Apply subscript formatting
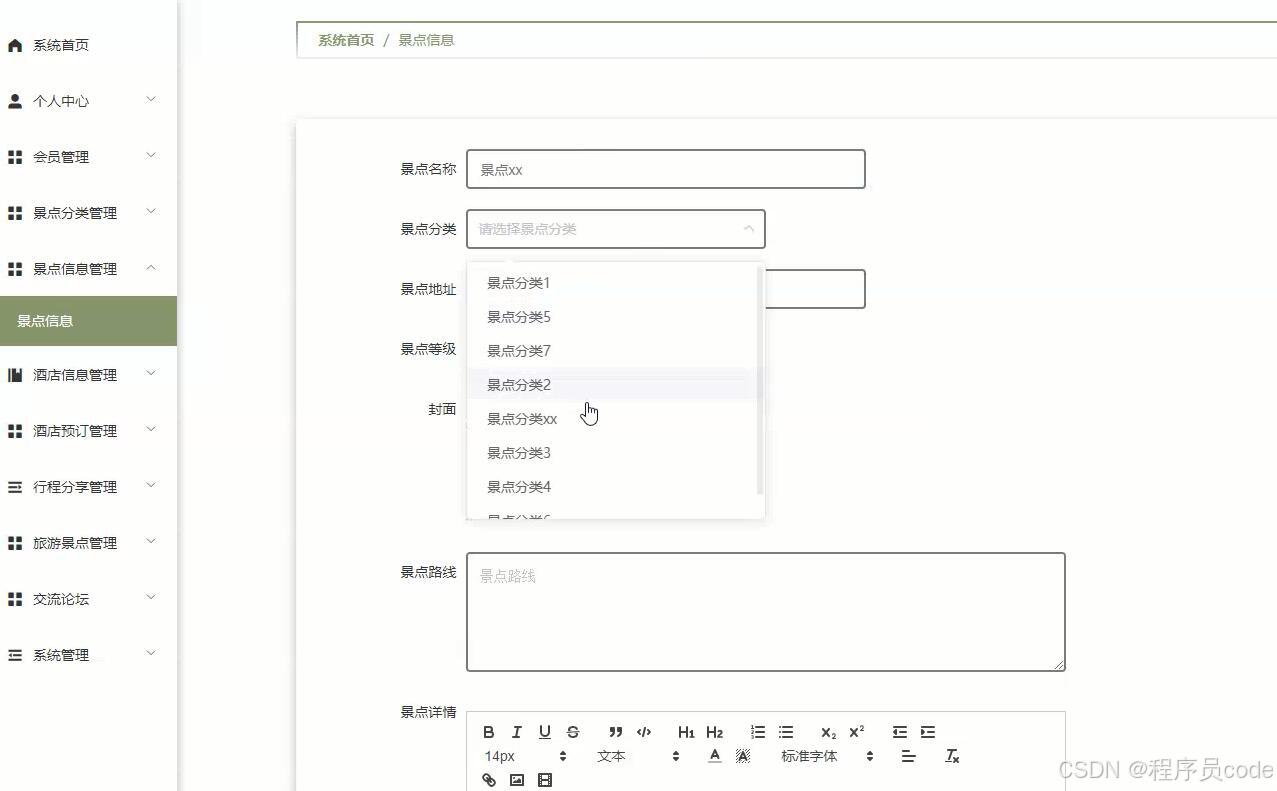The image size is (1277, 791). click(828, 732)
